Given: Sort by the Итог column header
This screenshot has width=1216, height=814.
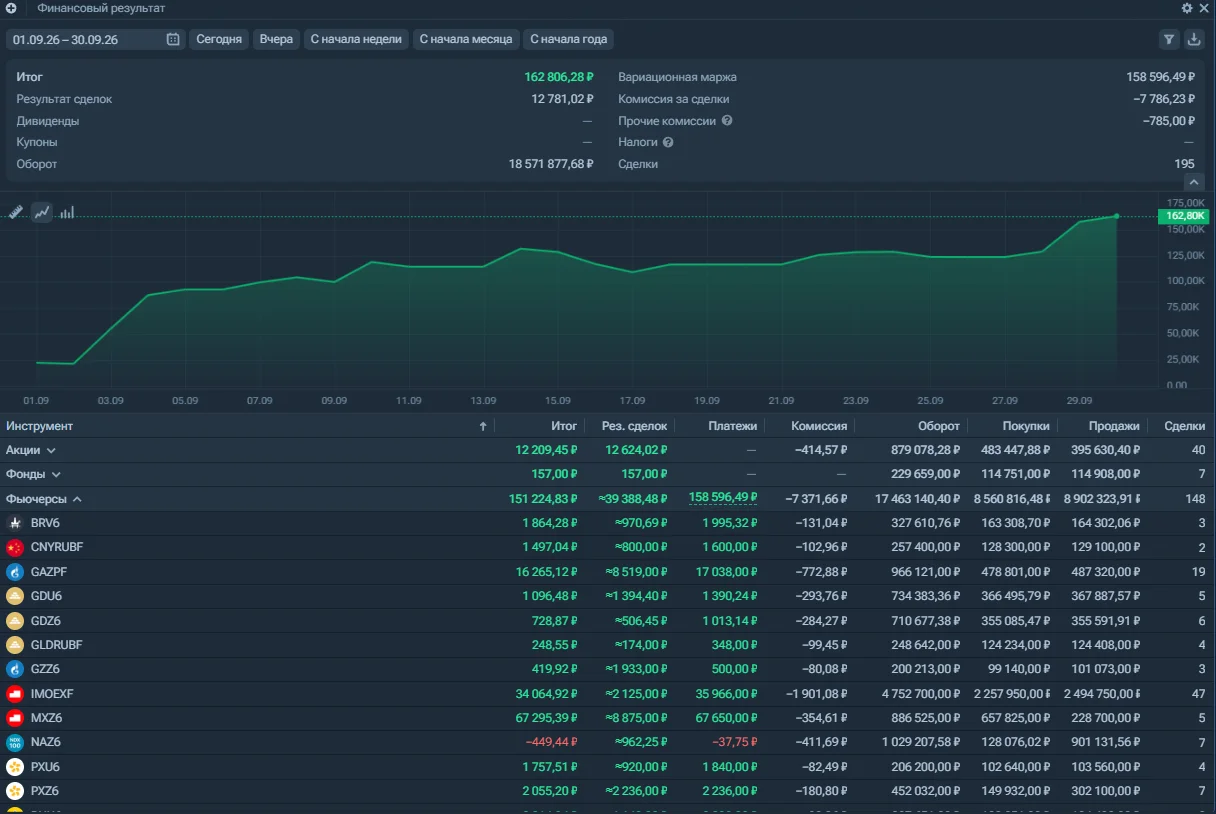Looking at the screenshot, I should [x=564, y=426].
